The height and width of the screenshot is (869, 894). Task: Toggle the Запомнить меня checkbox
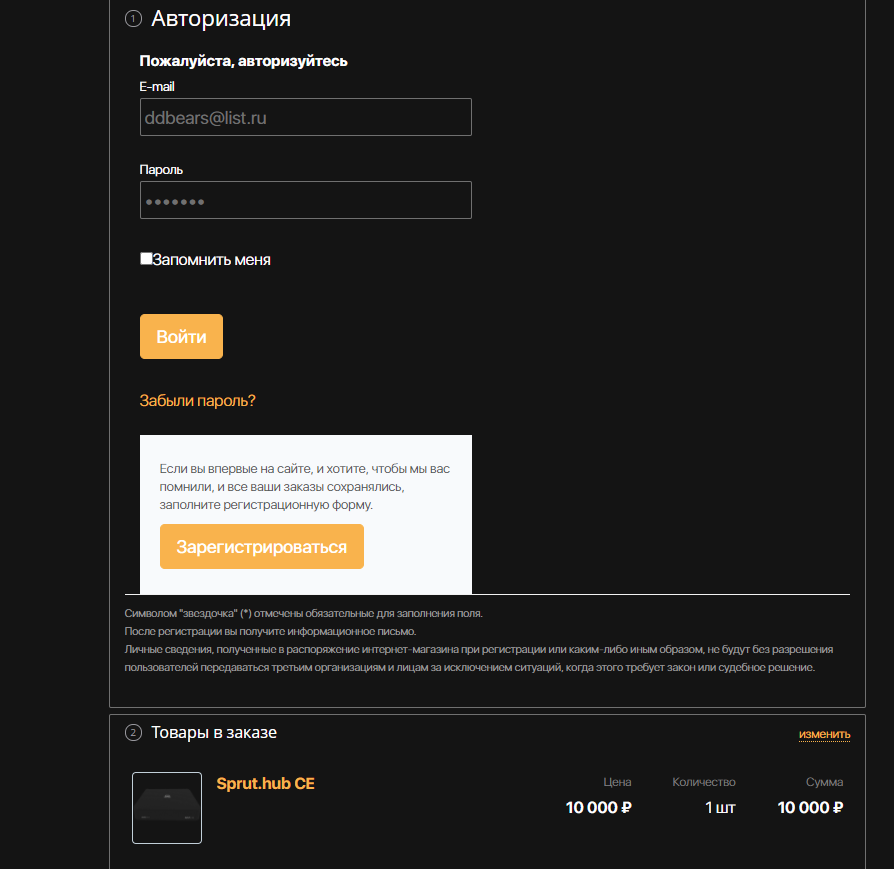(x=146, y=259)
